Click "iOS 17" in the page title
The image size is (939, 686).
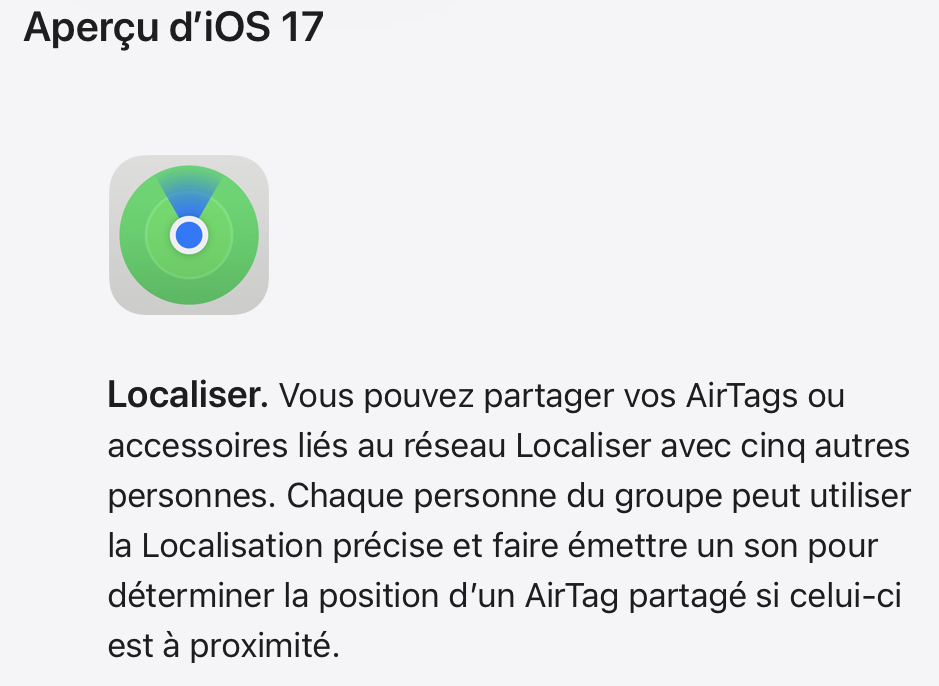(264, 26)
